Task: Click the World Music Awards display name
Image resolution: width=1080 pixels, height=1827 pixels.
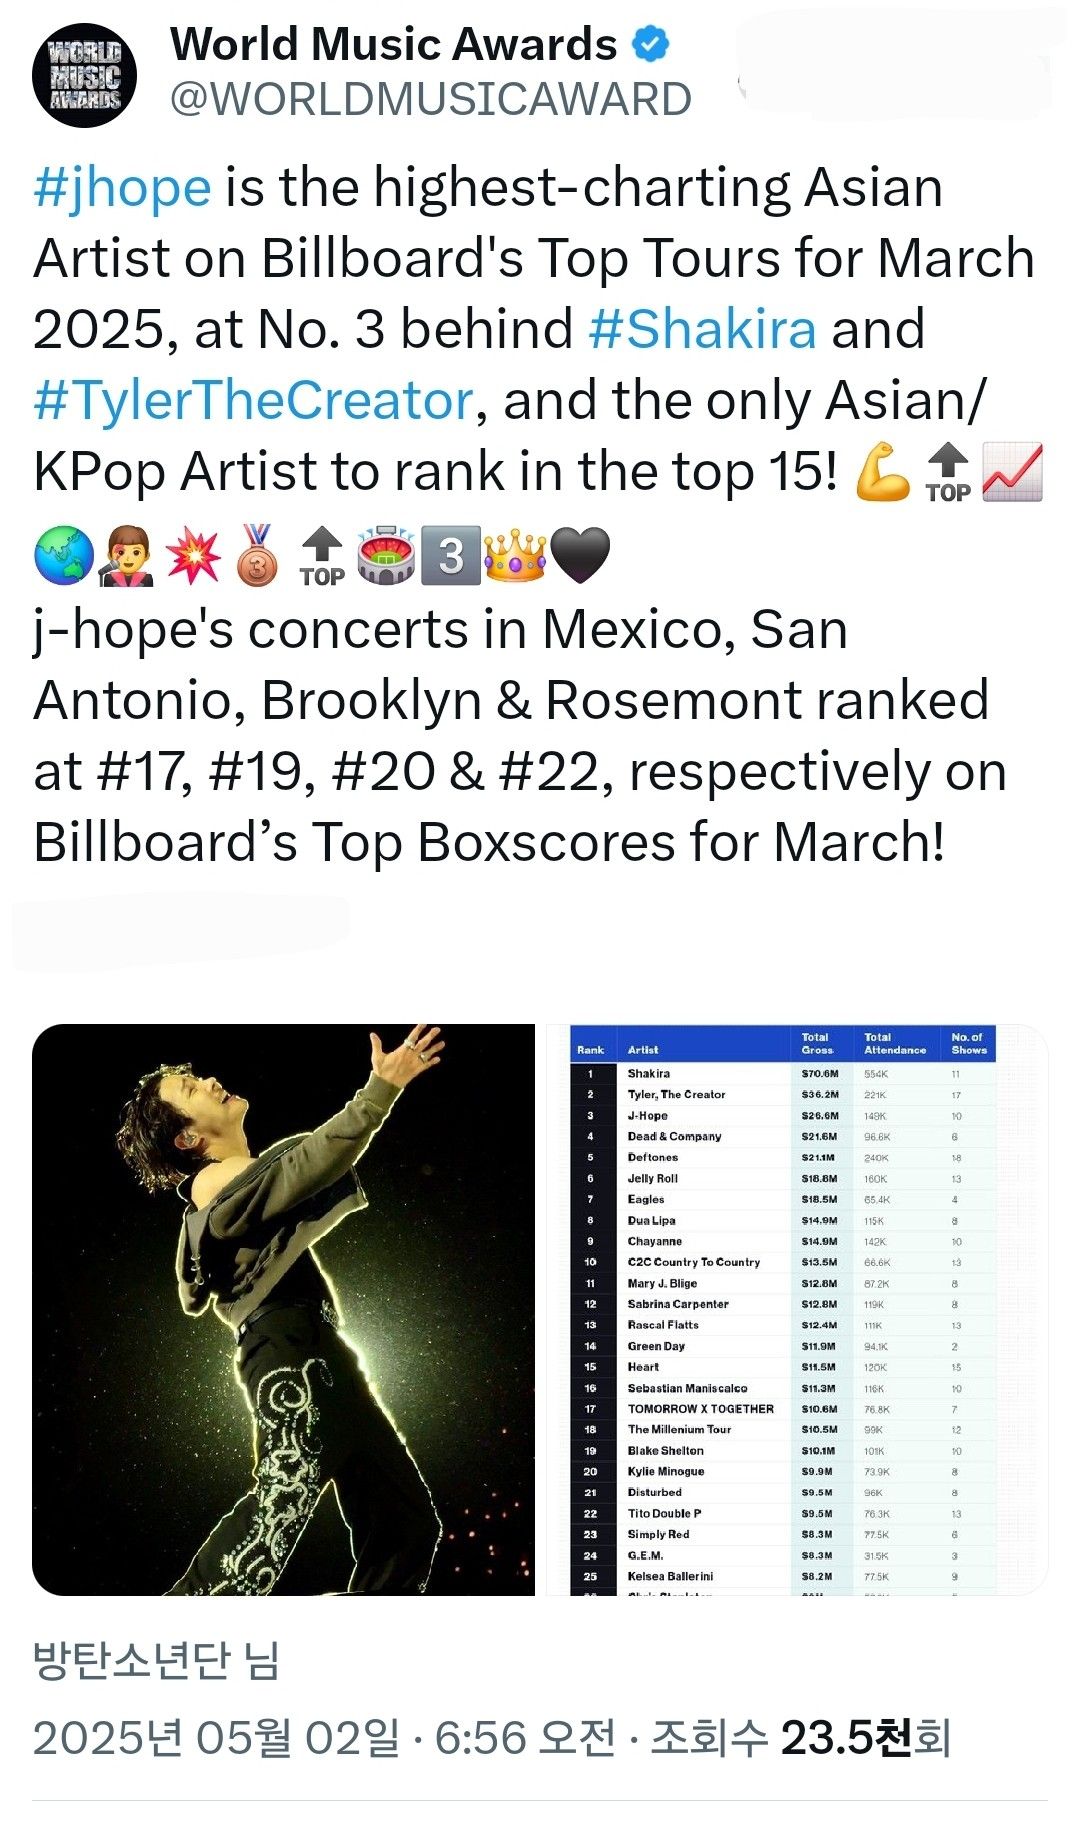Action: pos(394,44)
